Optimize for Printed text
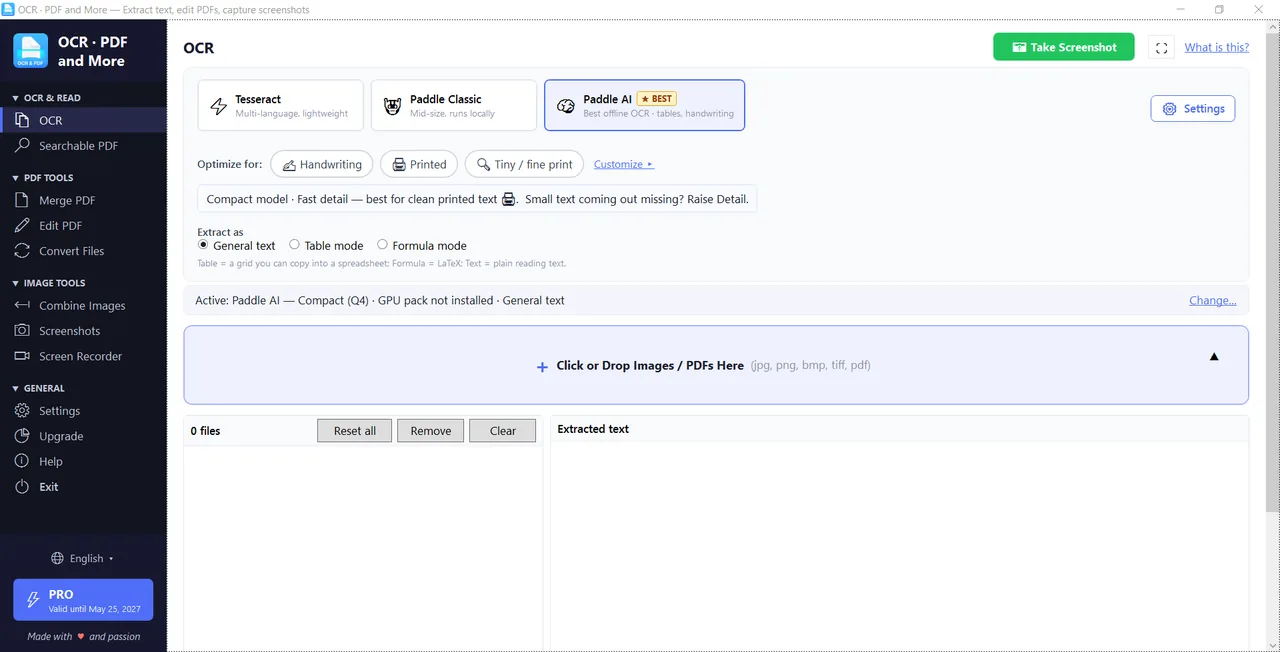1280x652 pixels. 419,164
